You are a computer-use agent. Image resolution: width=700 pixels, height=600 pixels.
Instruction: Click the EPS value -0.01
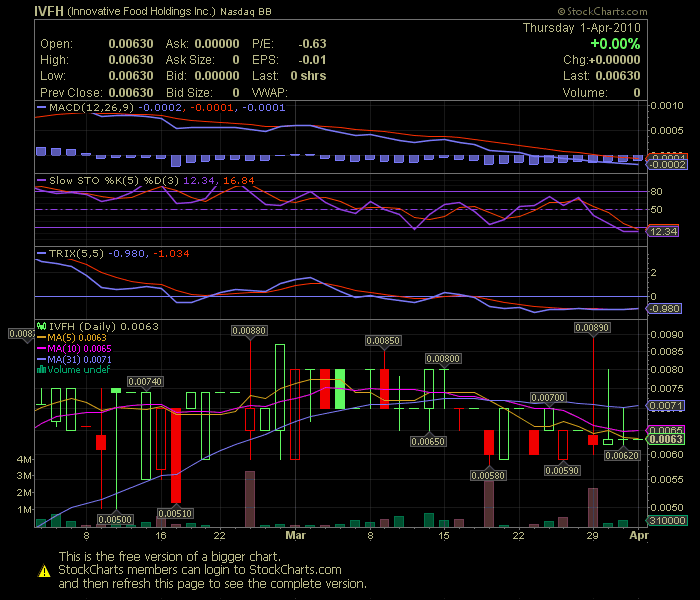(312, 60)
